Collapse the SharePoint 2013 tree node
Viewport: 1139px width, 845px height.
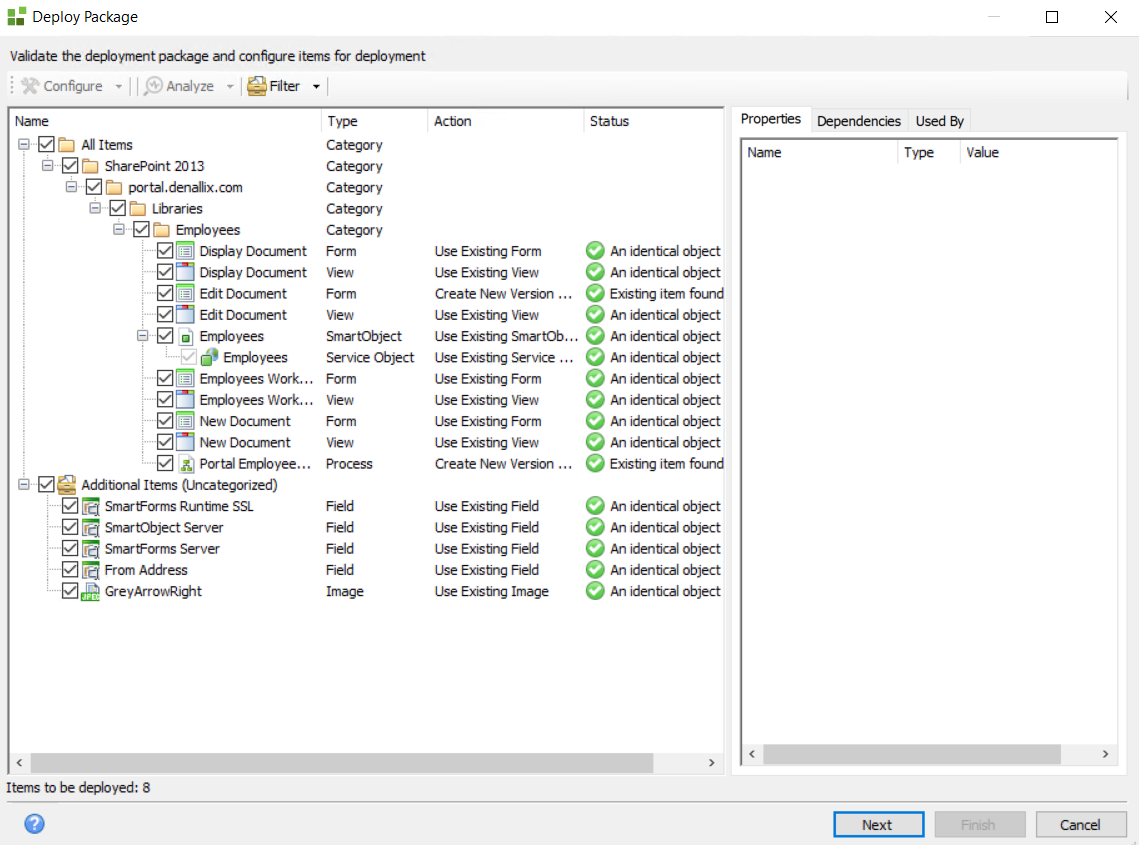tap(47, 166)
